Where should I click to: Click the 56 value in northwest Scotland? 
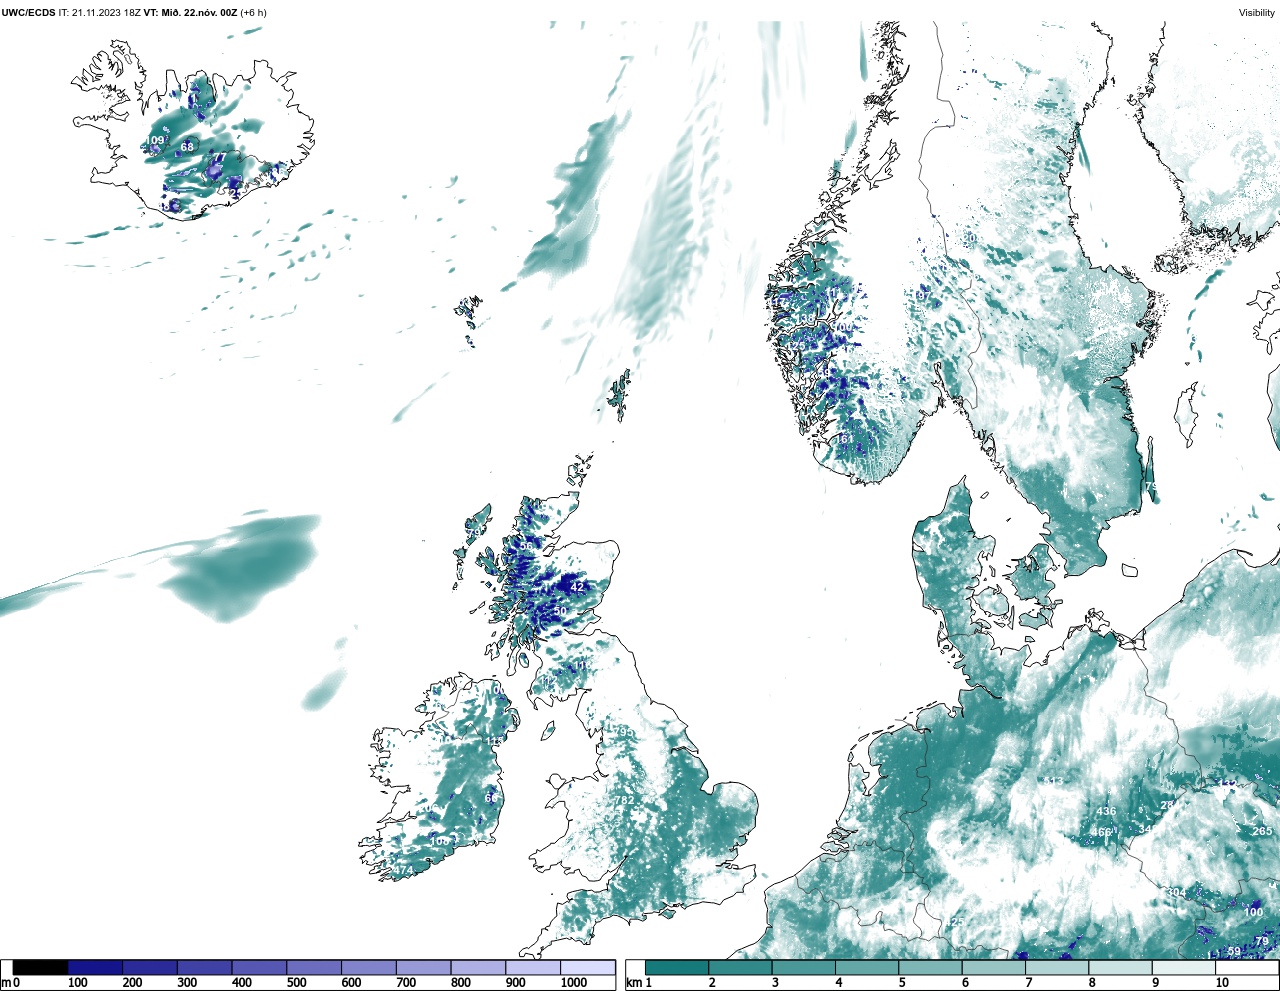[526, 547]
